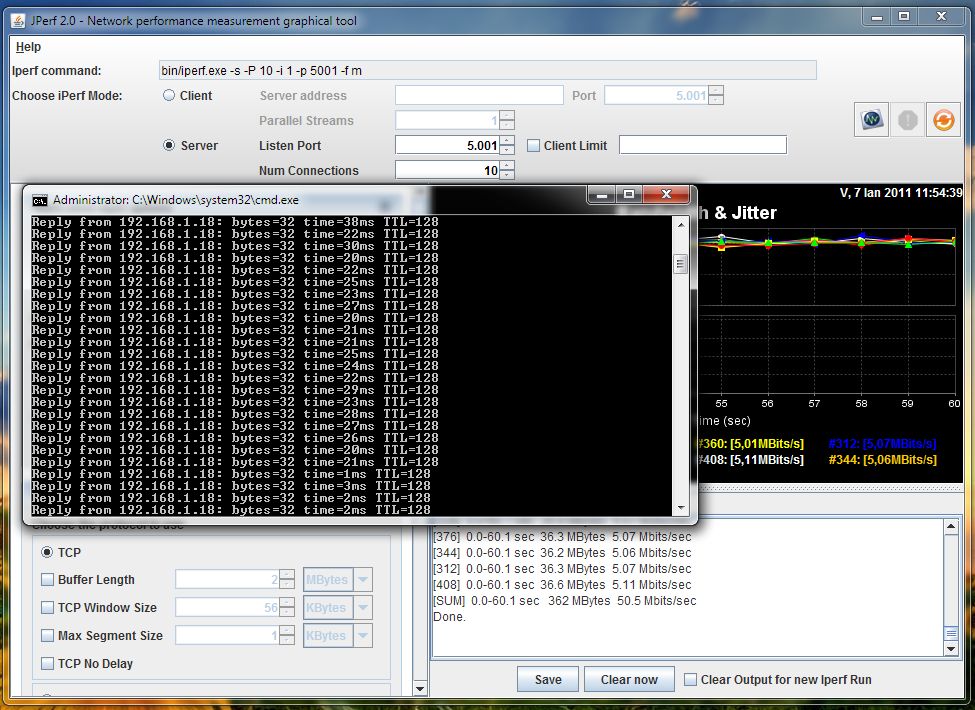Open the Buffer Length units dropdown

pyautogui.click(x=362, y=580)
